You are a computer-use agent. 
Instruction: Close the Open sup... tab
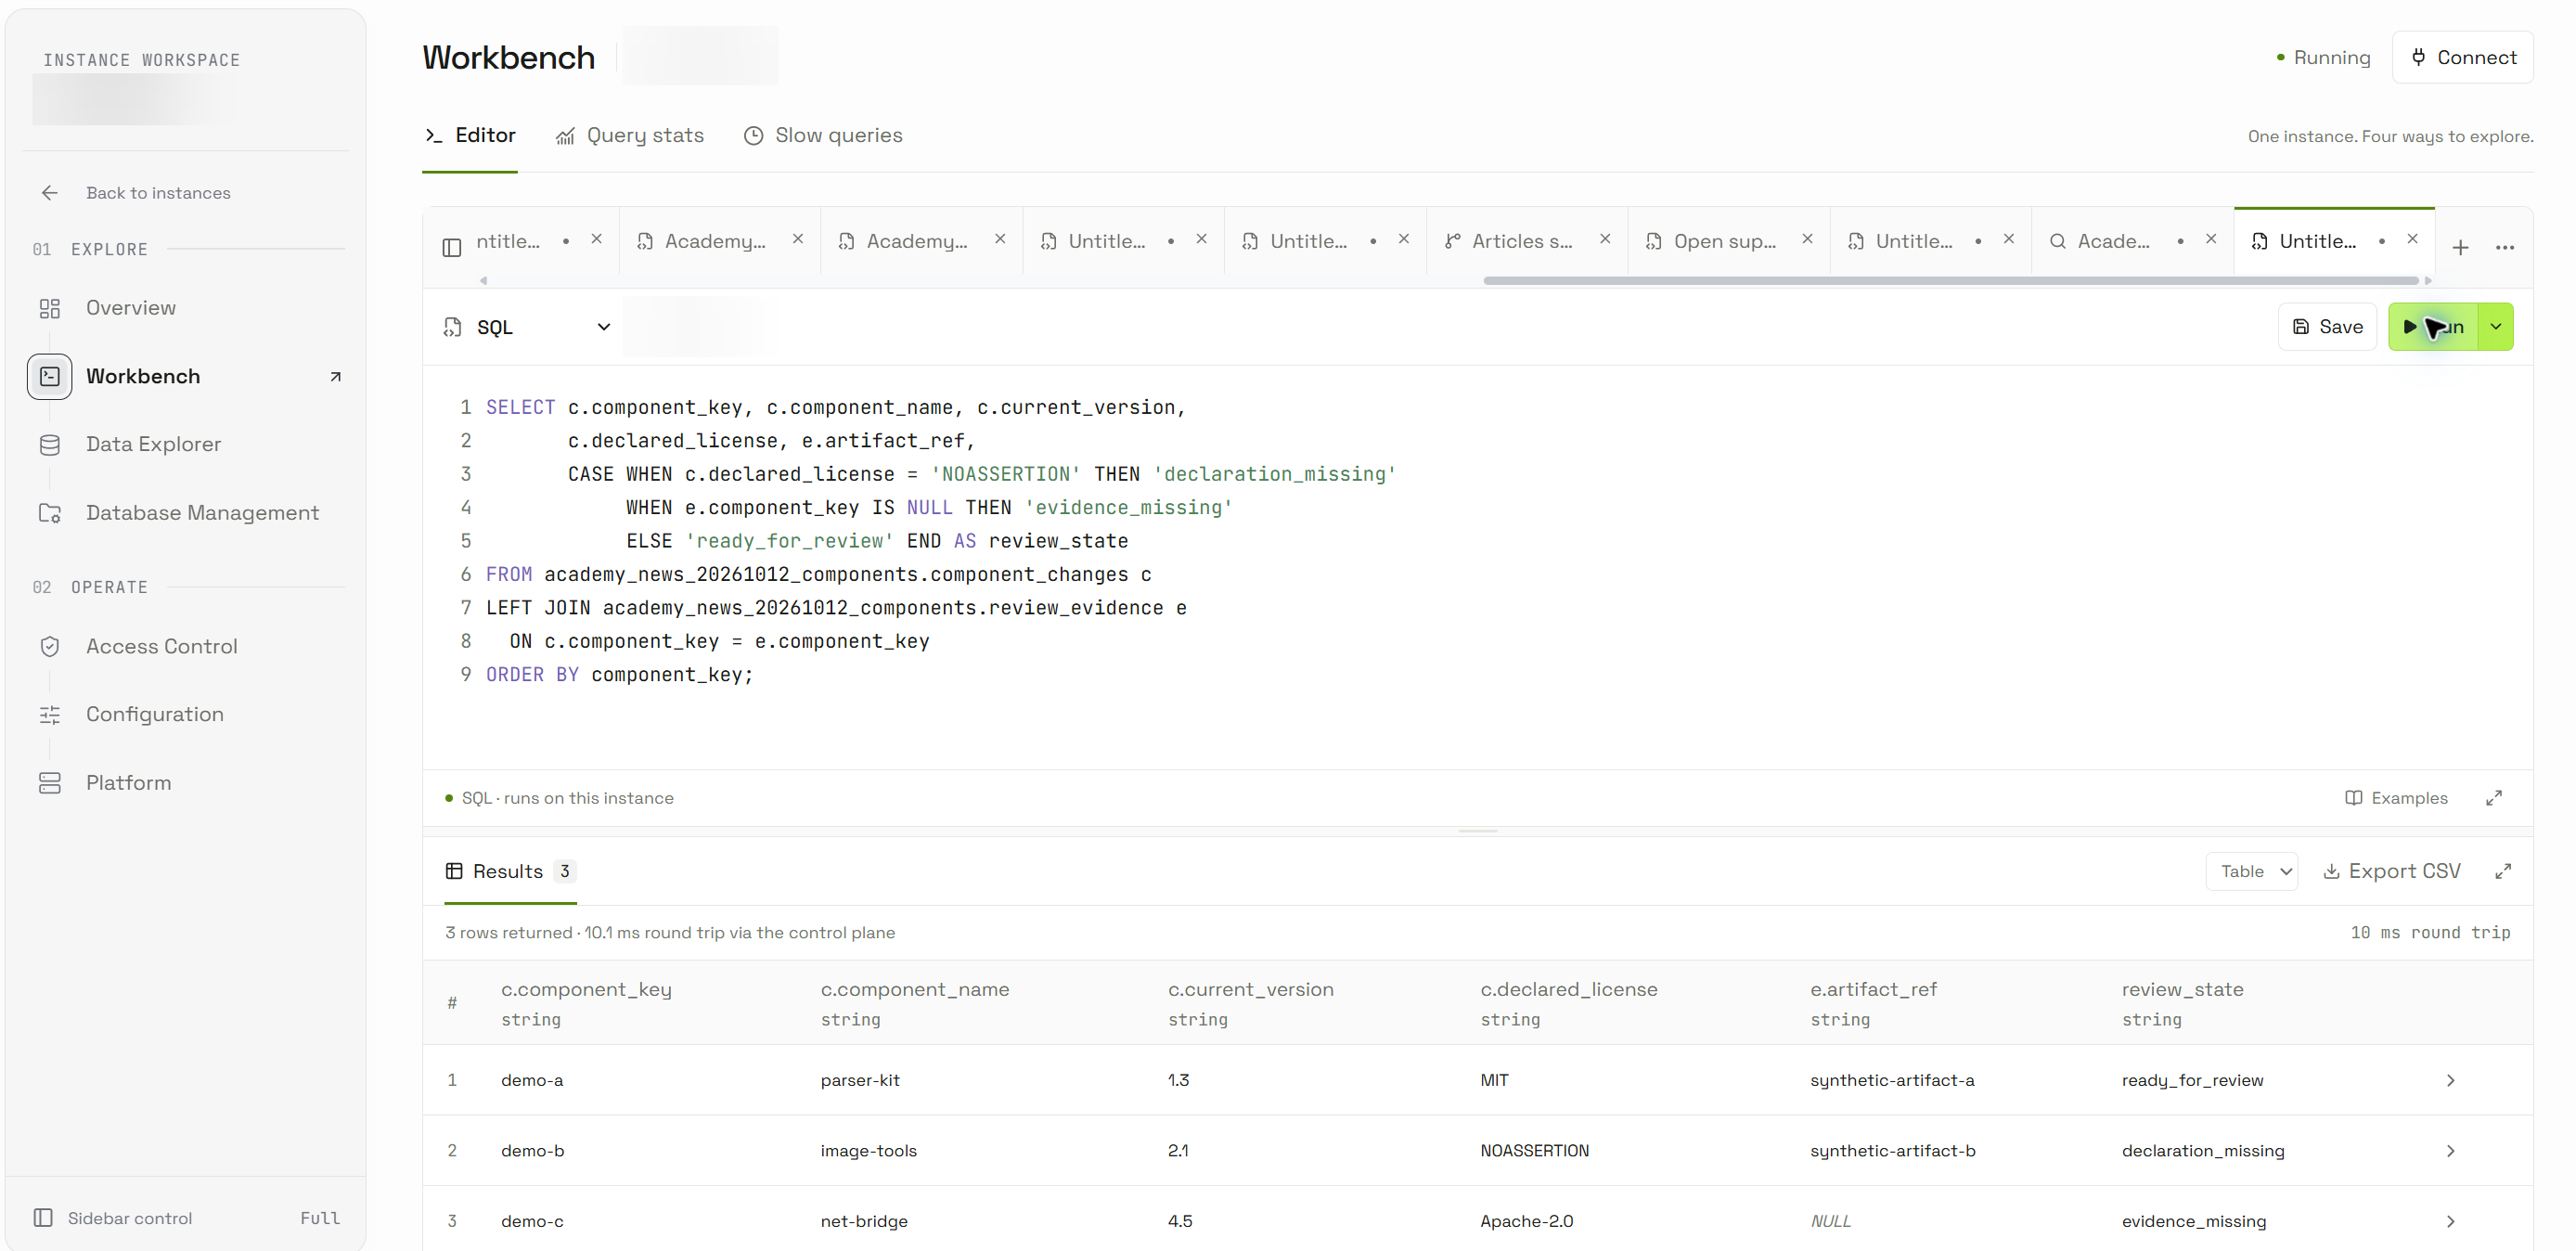point(1808,239)
